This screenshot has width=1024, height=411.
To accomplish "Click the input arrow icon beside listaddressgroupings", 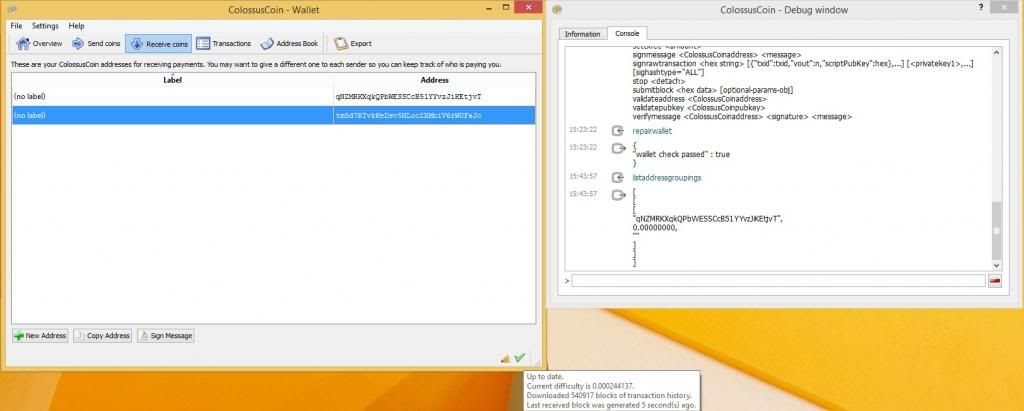I will [618, 178].
